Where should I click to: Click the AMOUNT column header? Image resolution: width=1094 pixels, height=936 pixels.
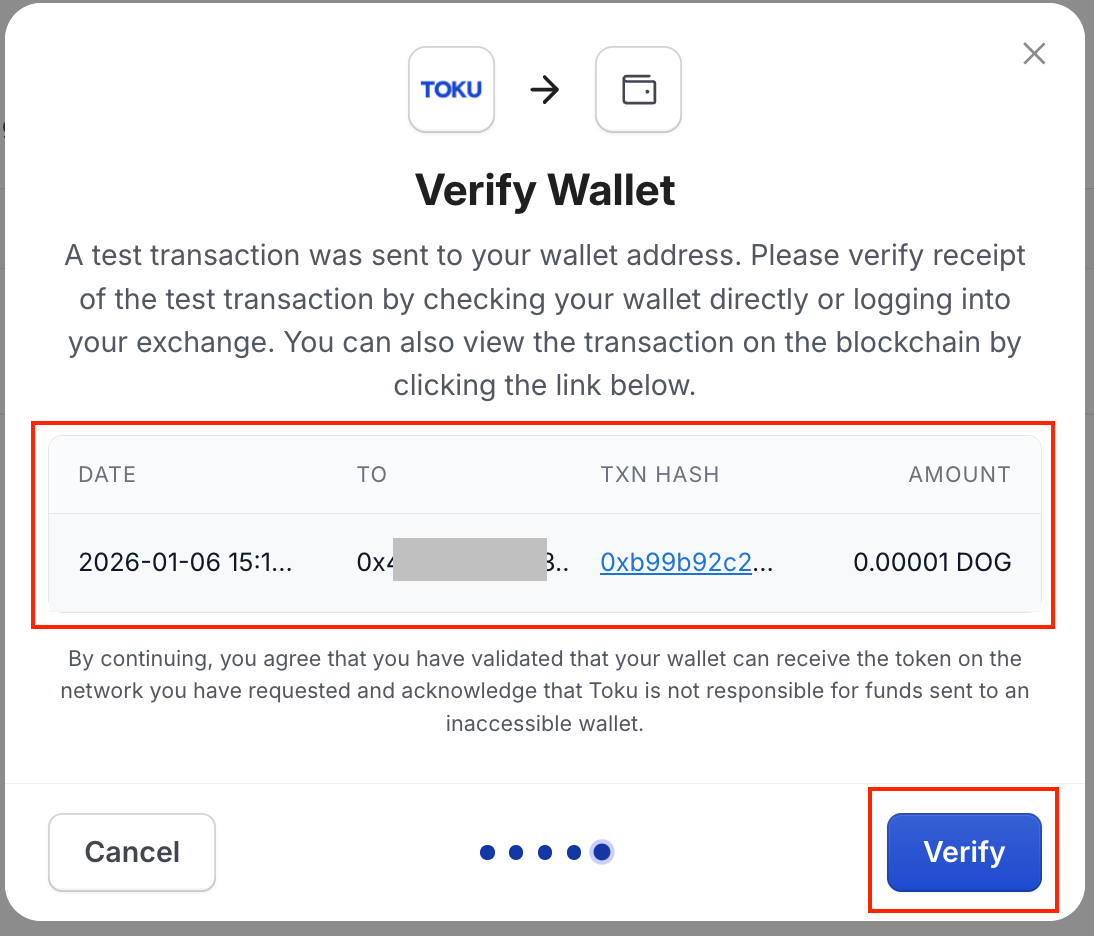coord(959,474)
